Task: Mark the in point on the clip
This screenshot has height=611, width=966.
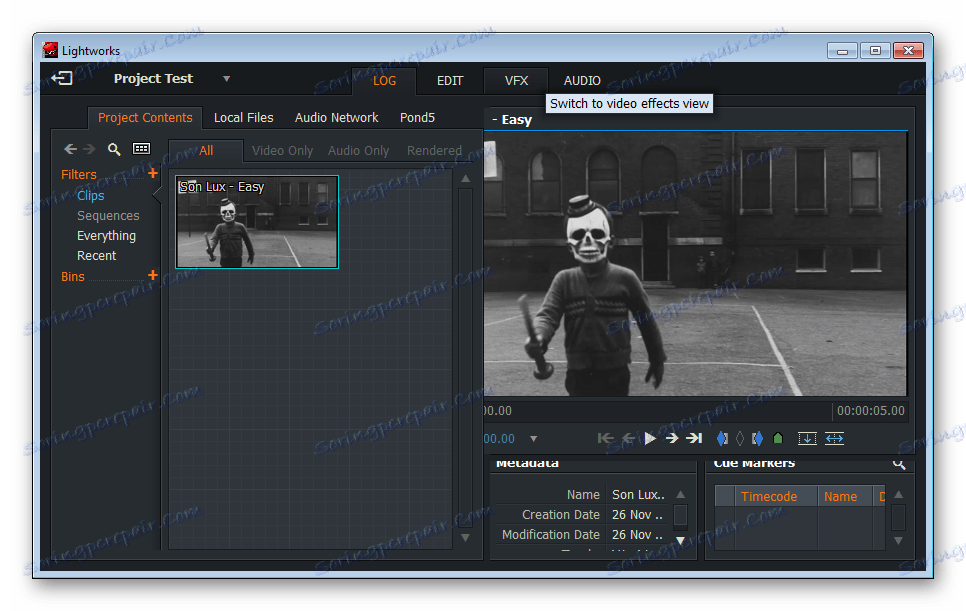Action: tap(723, 438)
